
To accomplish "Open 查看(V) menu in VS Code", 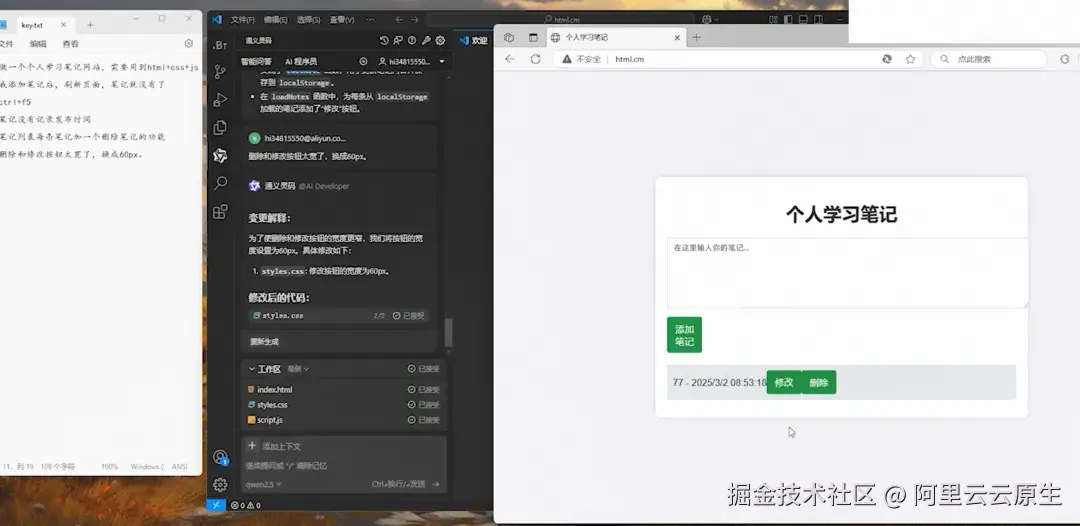I will click(342, 19).
